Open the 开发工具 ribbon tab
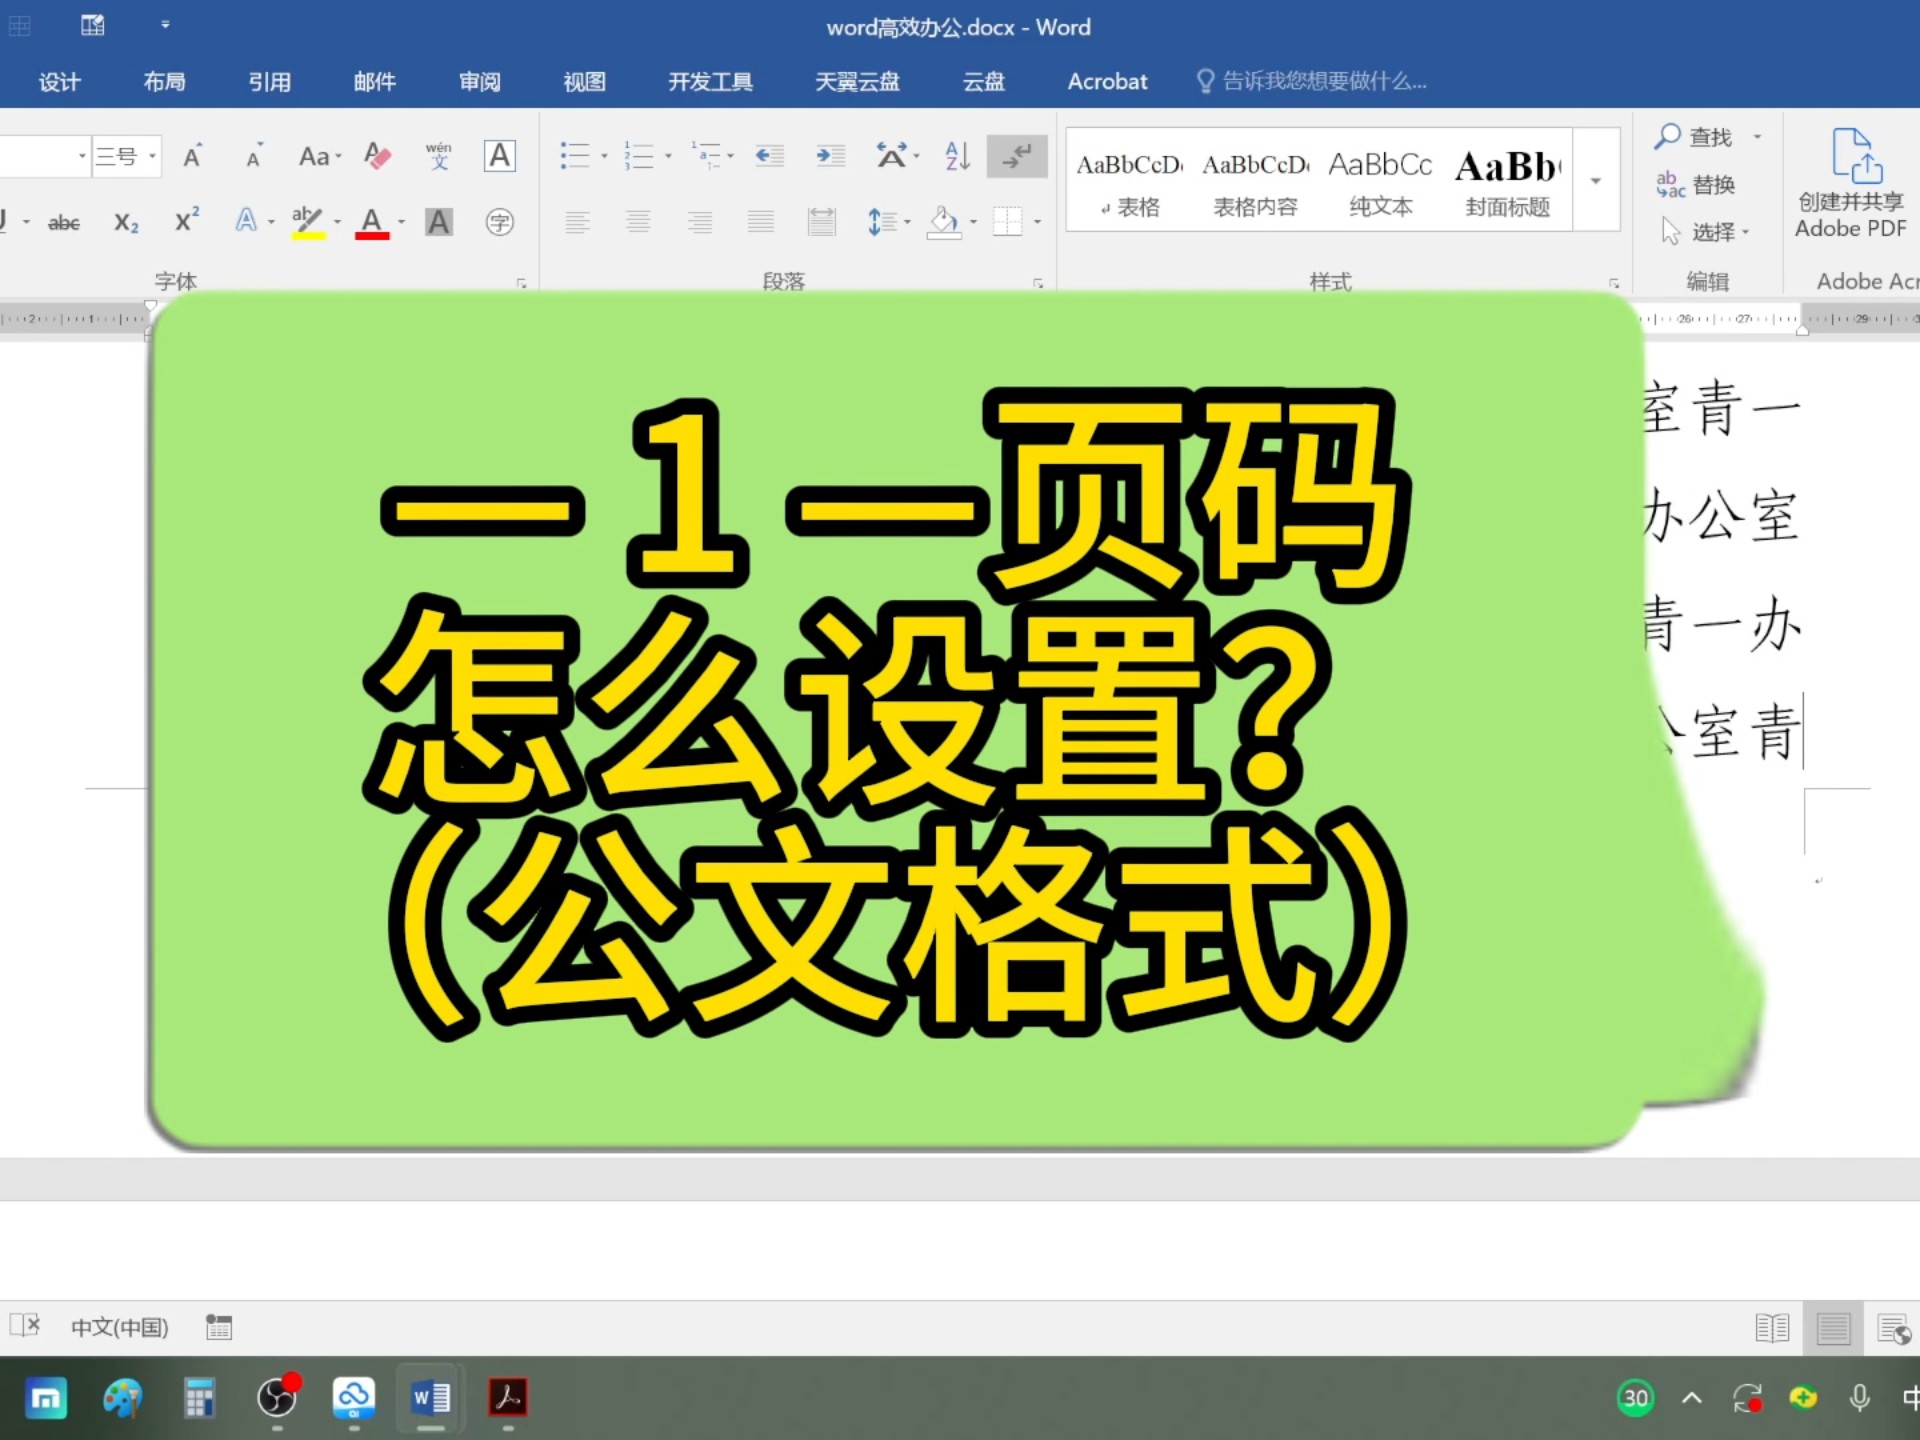The image size is (1920, 1440). coord(710,82)
